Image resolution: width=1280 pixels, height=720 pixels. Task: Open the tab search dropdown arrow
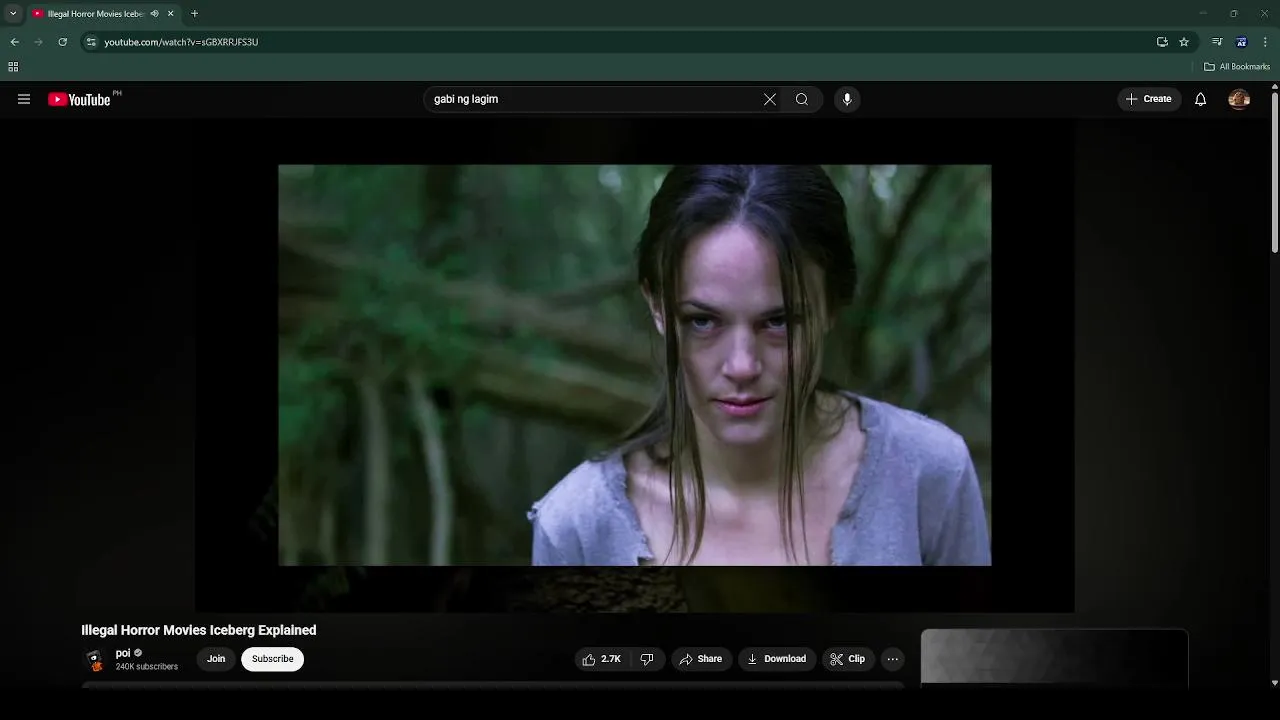pos(13,14)
